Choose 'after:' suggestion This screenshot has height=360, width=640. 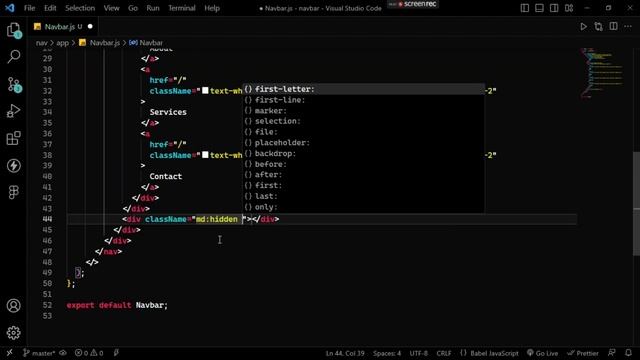point(364,175)
